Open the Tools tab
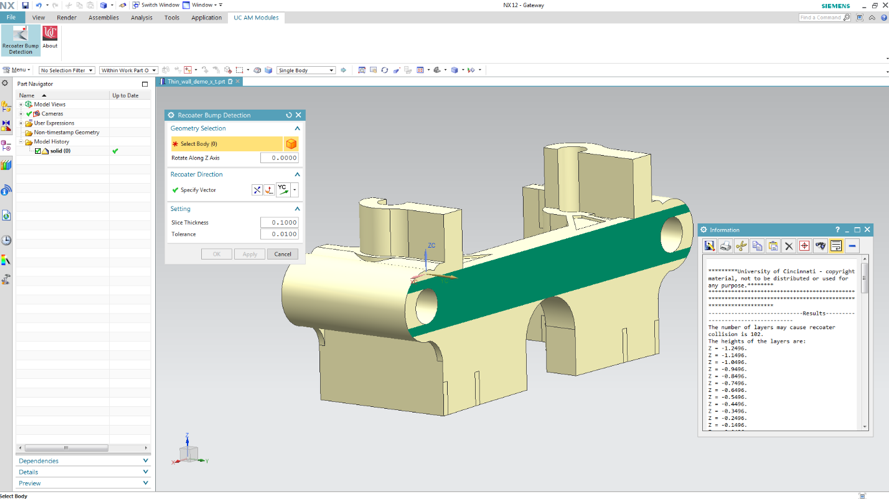This screenshot has width=889, height=499. 172,18
